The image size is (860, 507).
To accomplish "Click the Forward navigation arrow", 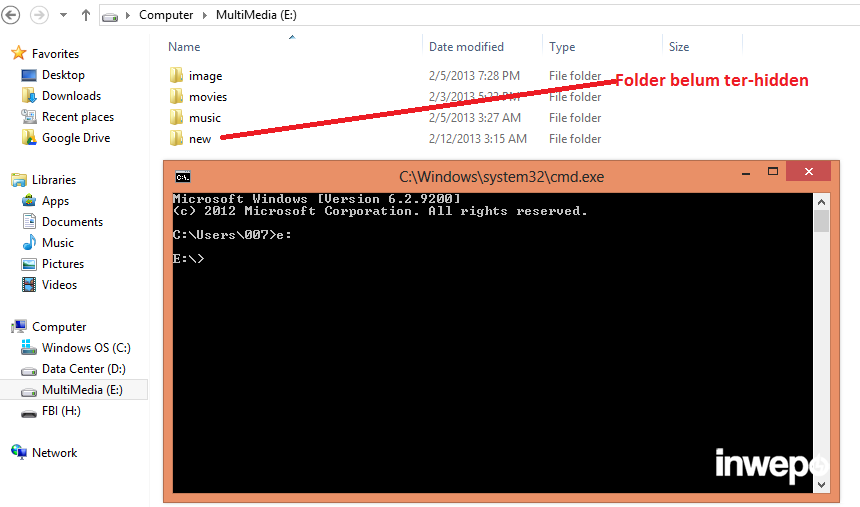I will pyautogui.click(x=39, y=15).
